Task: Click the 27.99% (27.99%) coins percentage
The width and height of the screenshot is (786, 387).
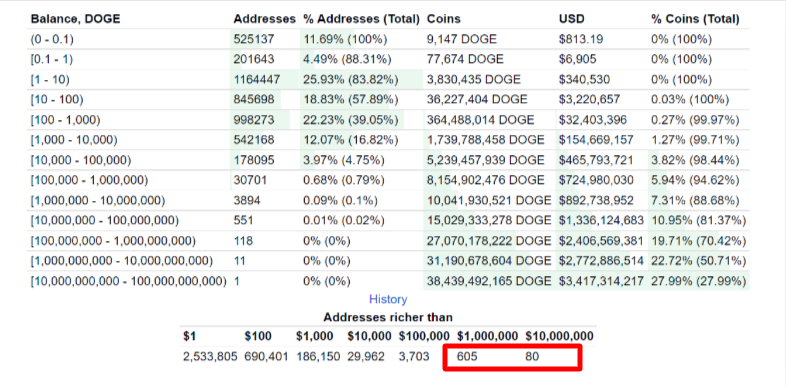Action: 698,281
